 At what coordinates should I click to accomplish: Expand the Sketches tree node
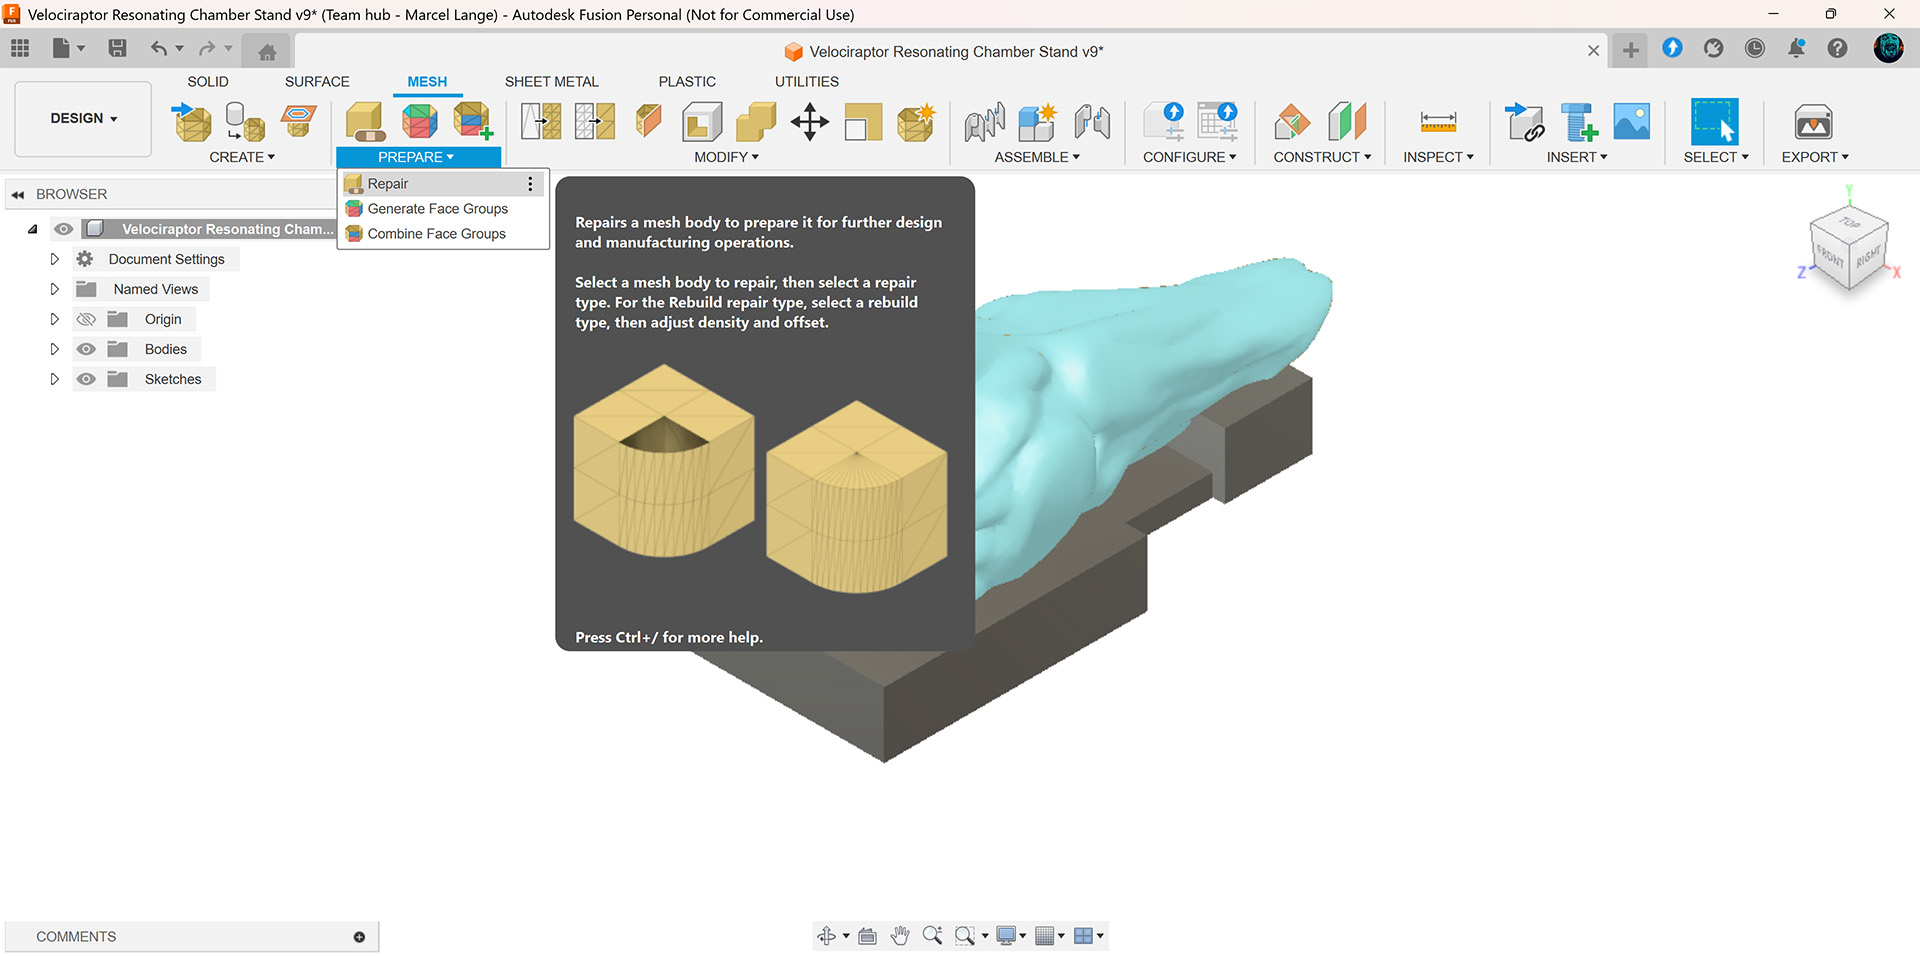pyautogui.click(x=54, y=379)
